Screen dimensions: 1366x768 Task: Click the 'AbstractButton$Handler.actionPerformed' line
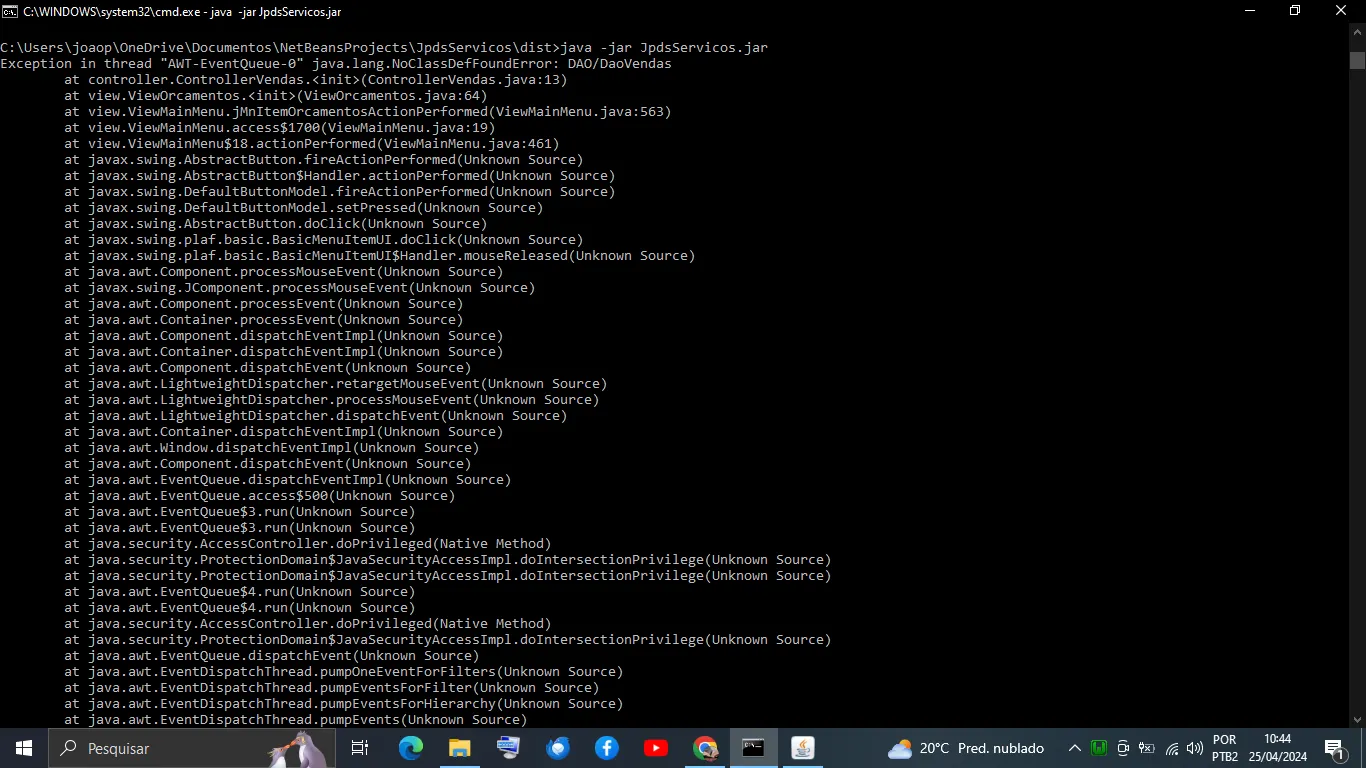[340, 176]
